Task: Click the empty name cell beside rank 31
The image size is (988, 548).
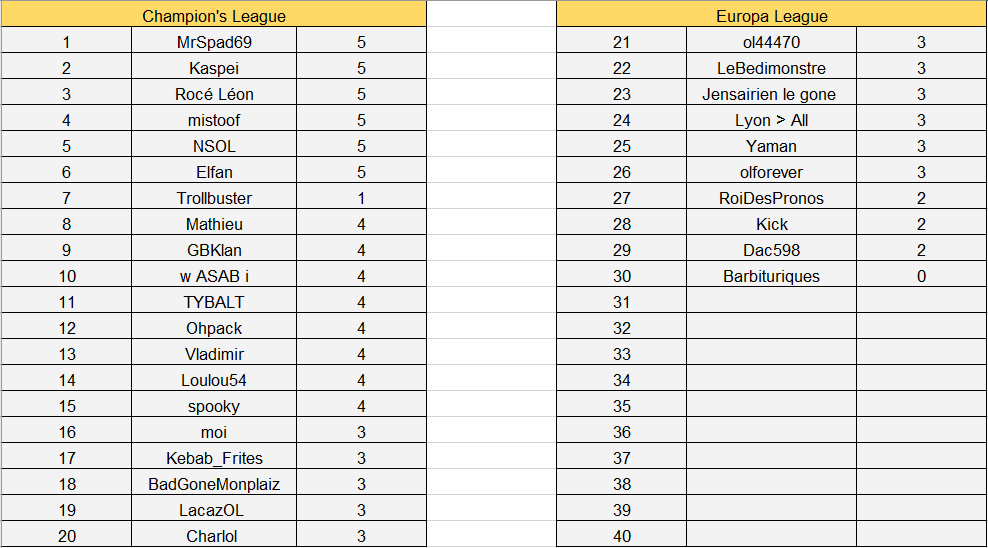Action: point(771,300)
